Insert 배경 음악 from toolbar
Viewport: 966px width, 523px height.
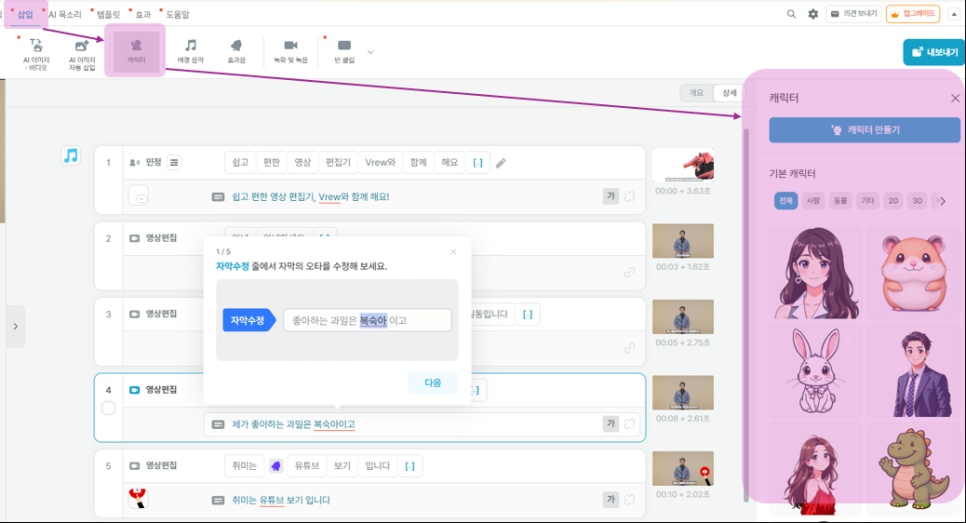pos(190,51)
